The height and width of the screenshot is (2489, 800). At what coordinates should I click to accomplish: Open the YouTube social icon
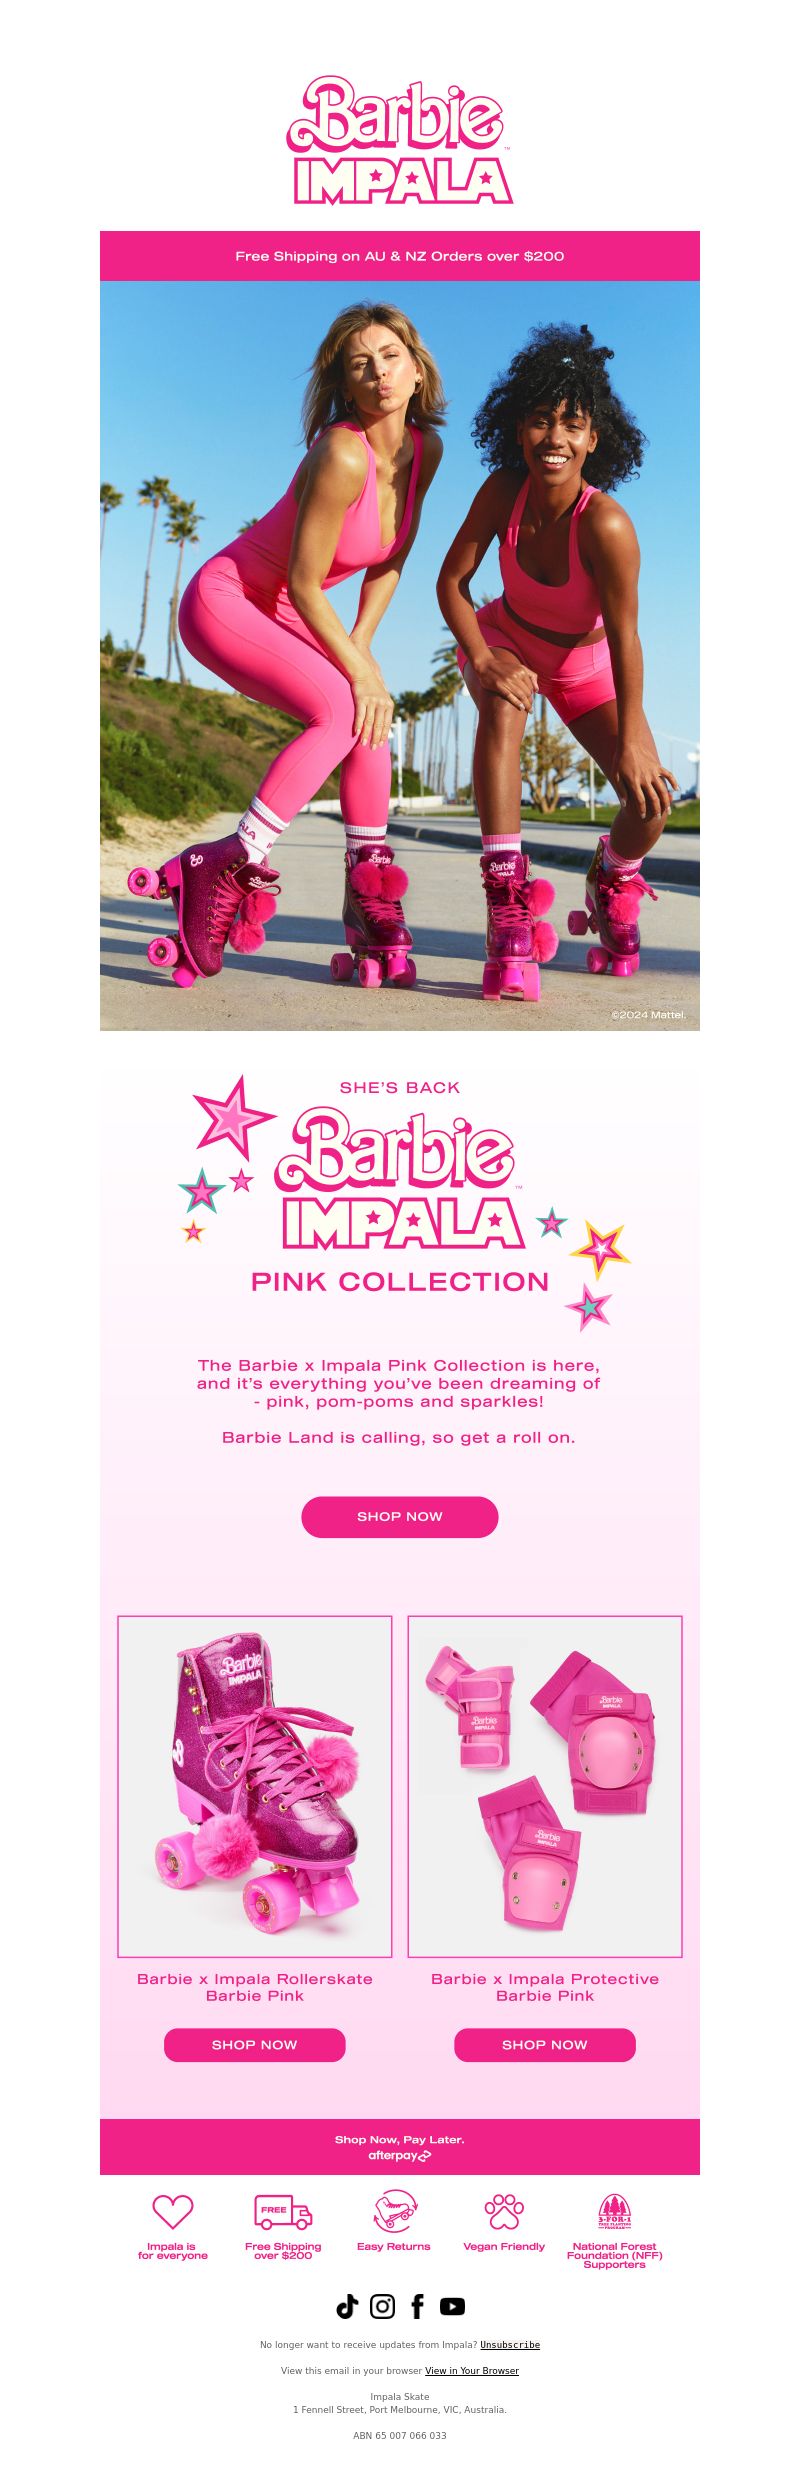452,2306
